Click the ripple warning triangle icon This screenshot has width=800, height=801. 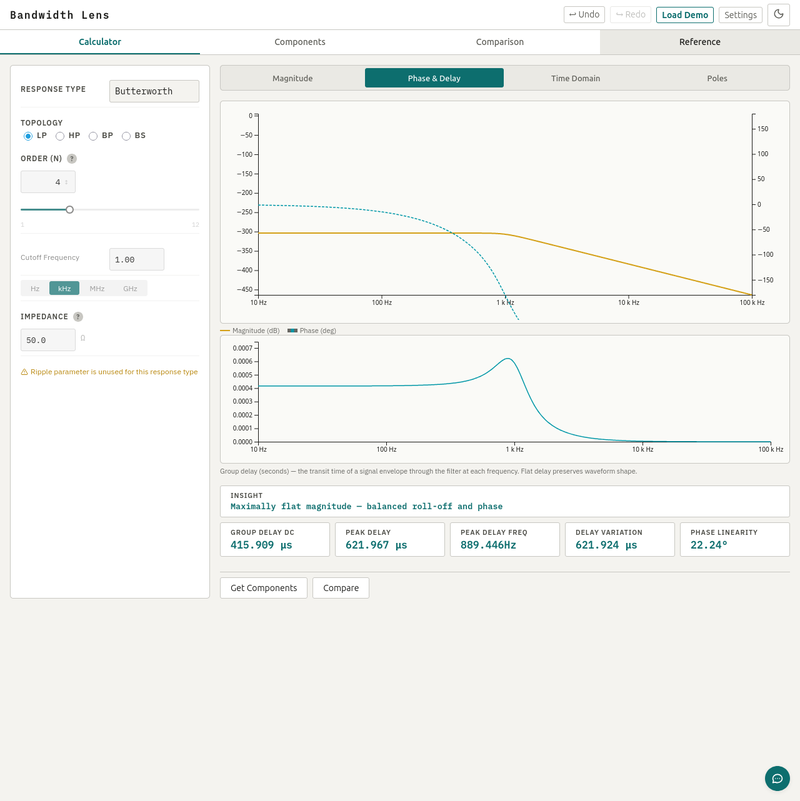[x=24, y=372]
